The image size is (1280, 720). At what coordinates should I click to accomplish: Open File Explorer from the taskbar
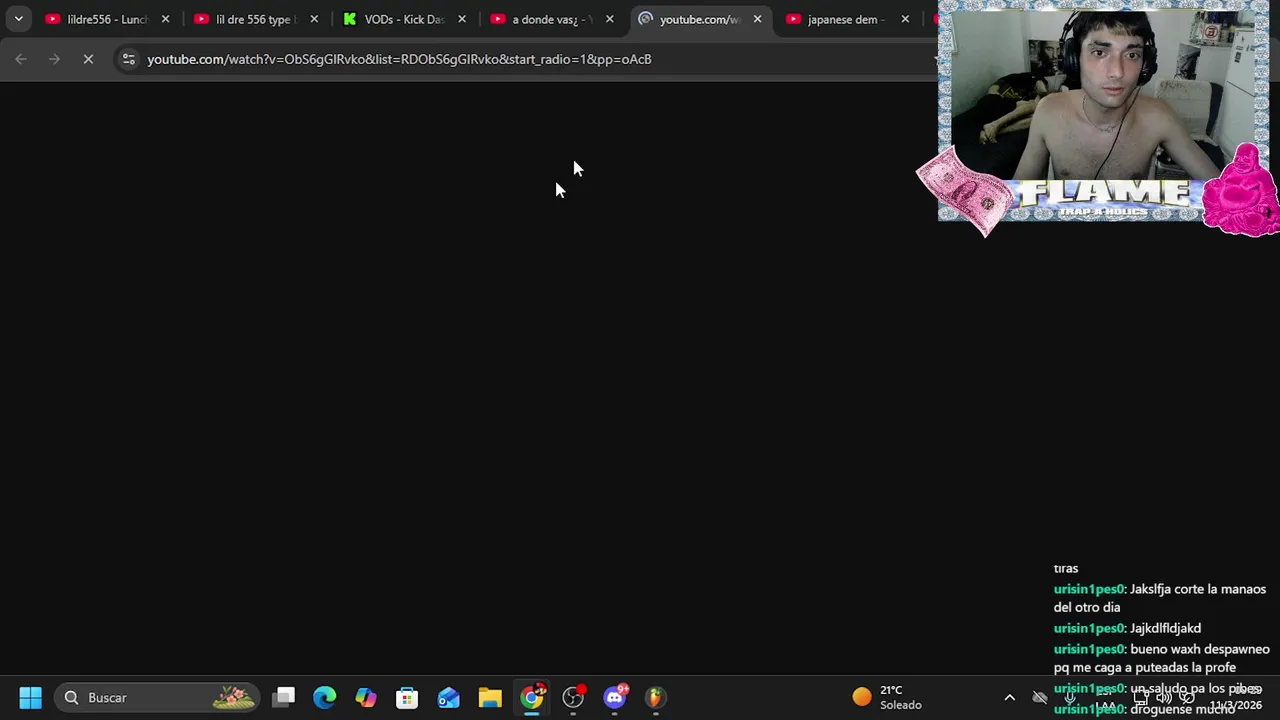[490, 697]
